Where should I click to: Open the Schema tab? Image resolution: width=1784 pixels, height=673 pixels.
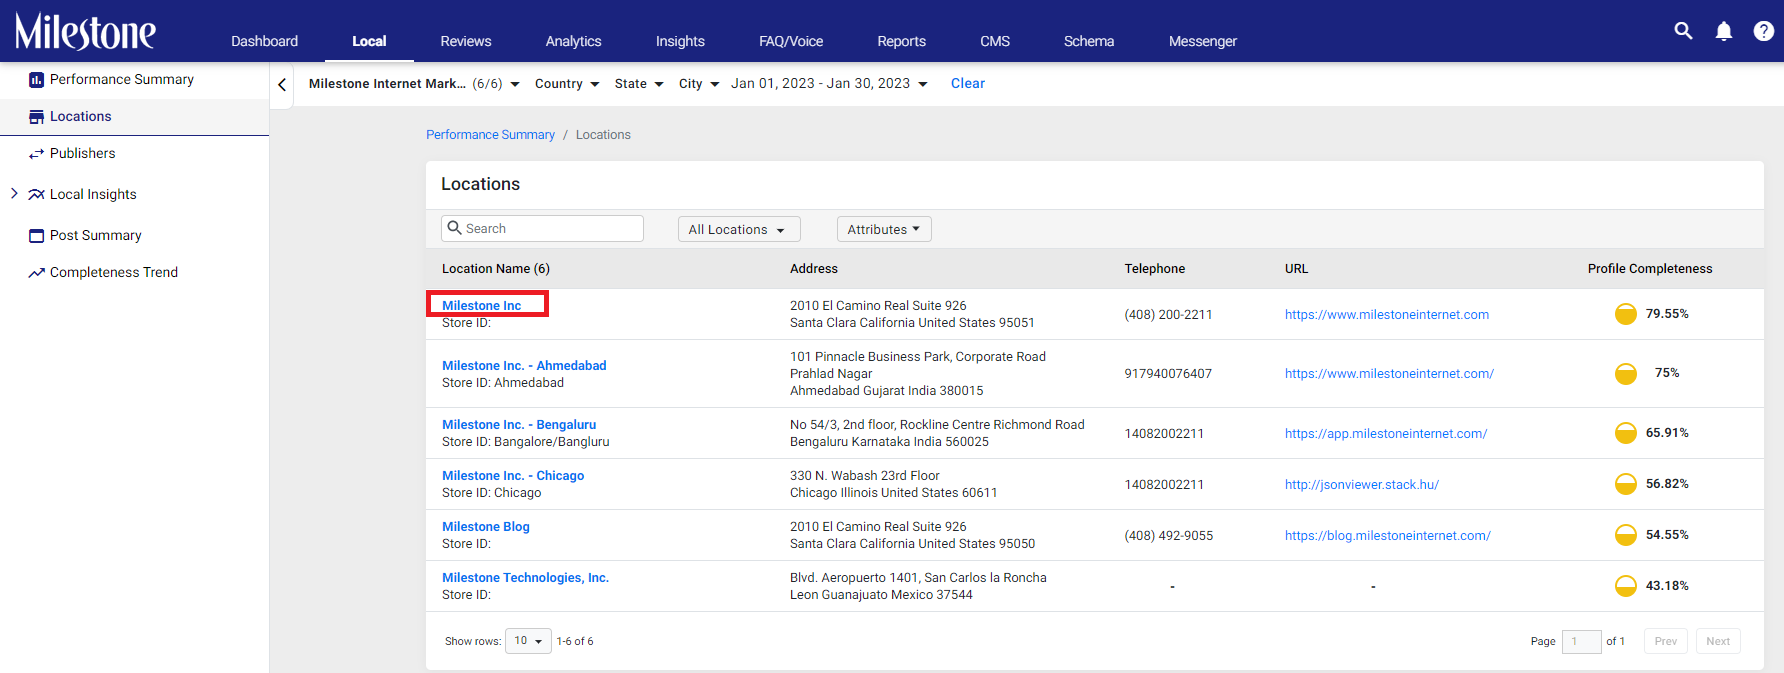(1089, 41)
